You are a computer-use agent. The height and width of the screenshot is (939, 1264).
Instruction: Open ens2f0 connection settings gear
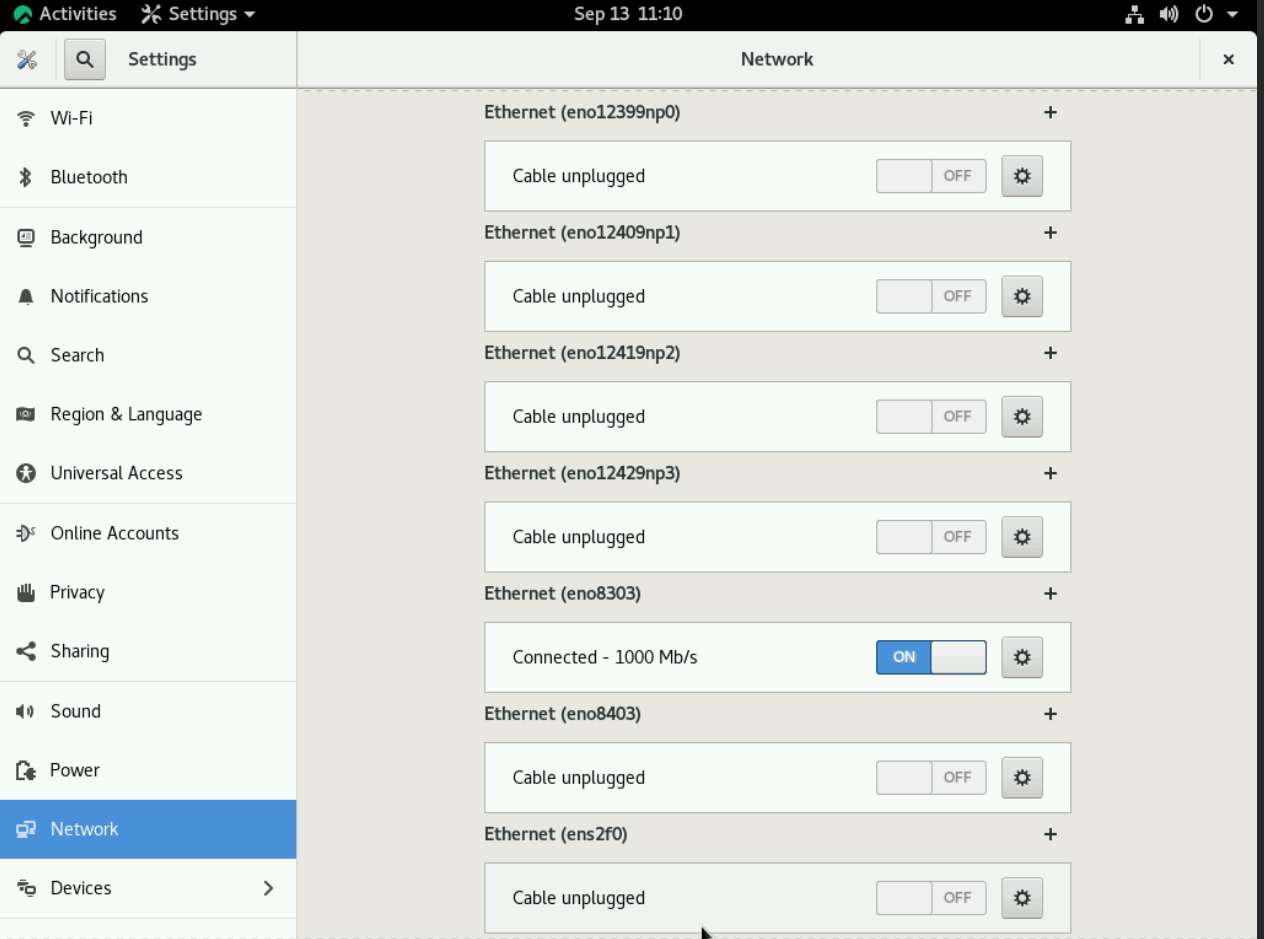click(1021, 898)
